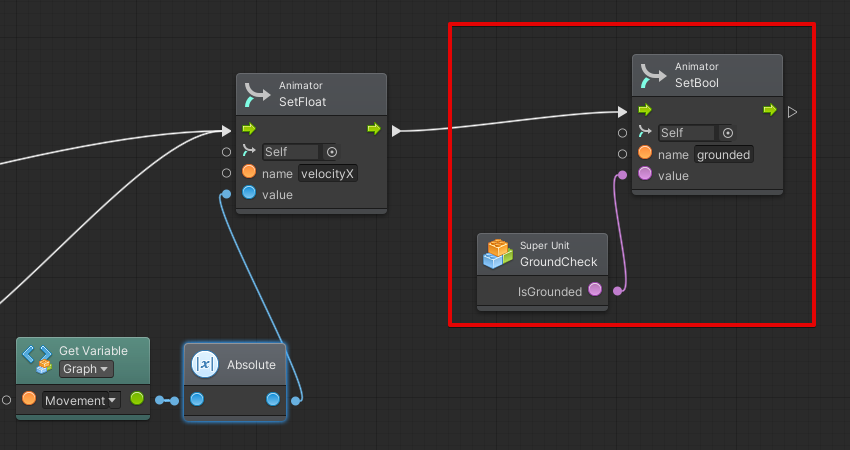Click SetBool's green control input arrow
This screenshot has height=450, width=850.
(645, 110)
